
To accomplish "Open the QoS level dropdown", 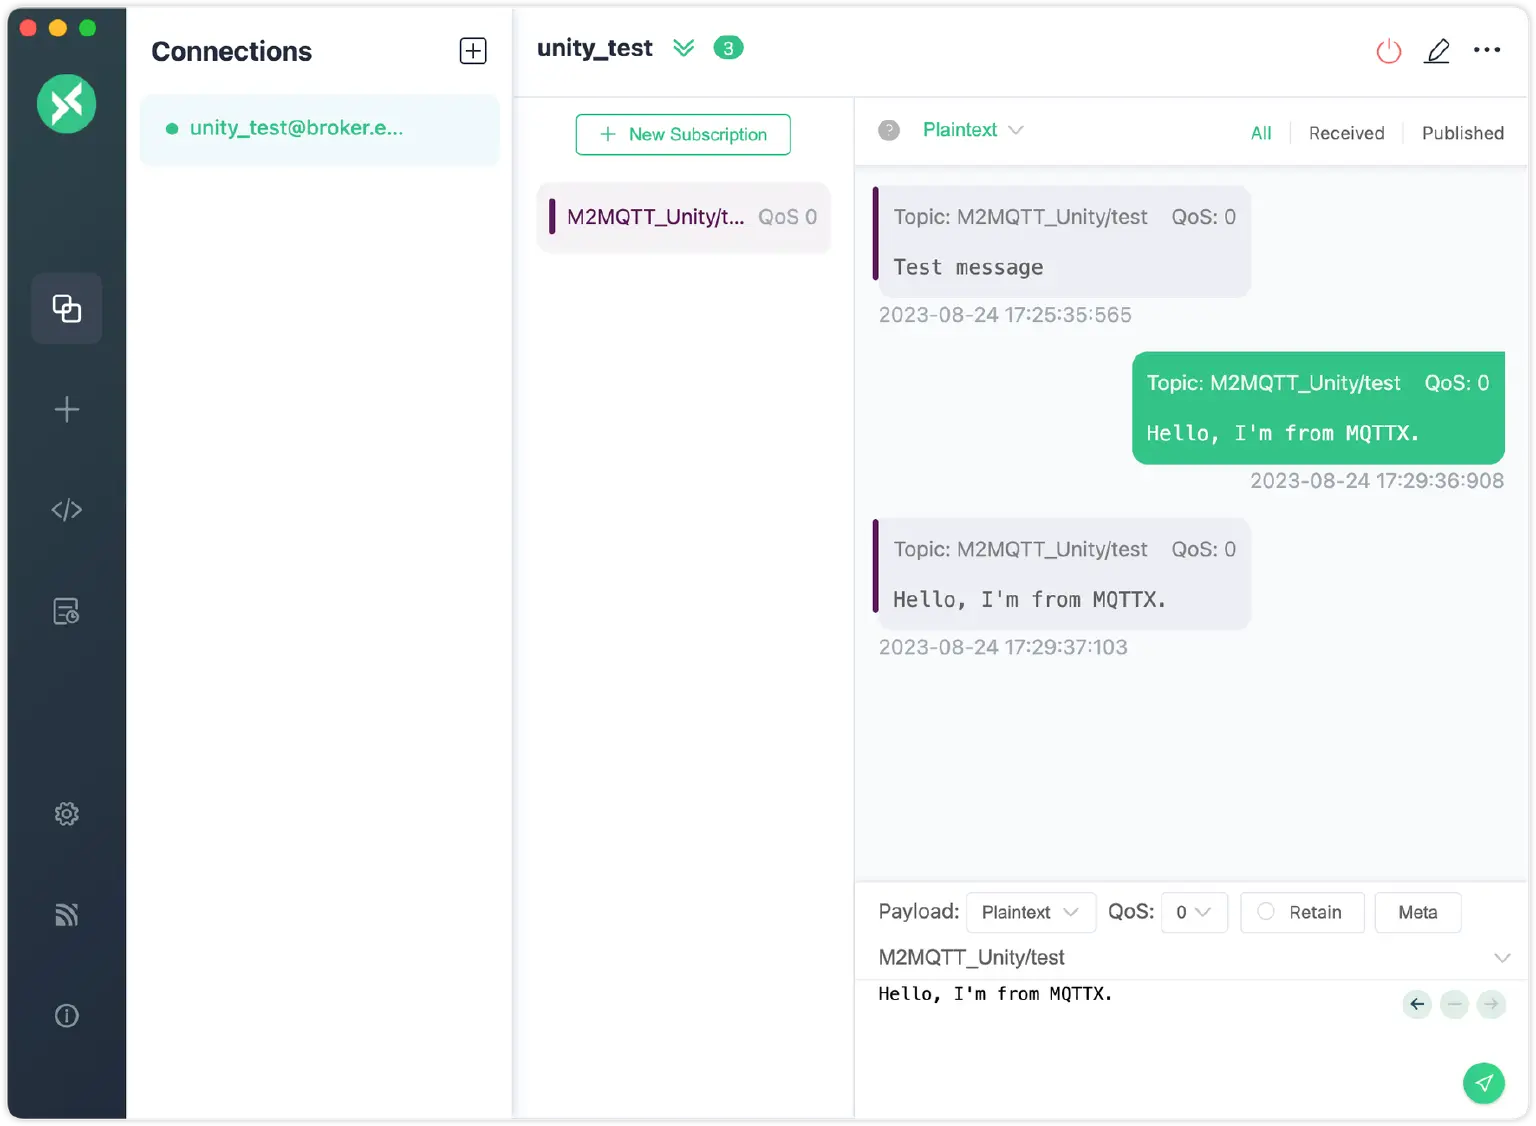I will [x=1193, y=912].
